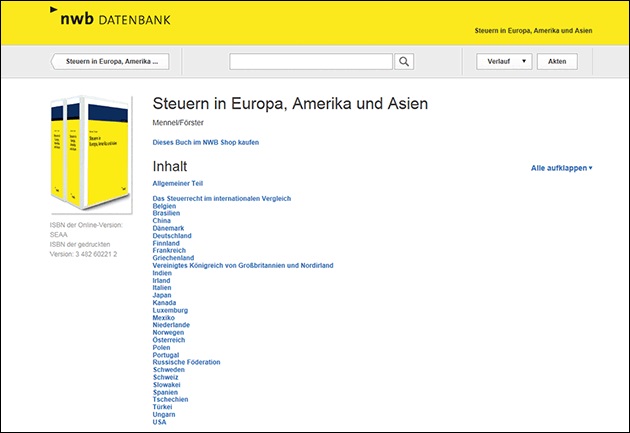The height and width of the screenshot is (433, 630).
Task: Open the 'Vereinigtes Königreich von Großbritannien und Nordirland' entry
Action: click(x=243, y=265)
